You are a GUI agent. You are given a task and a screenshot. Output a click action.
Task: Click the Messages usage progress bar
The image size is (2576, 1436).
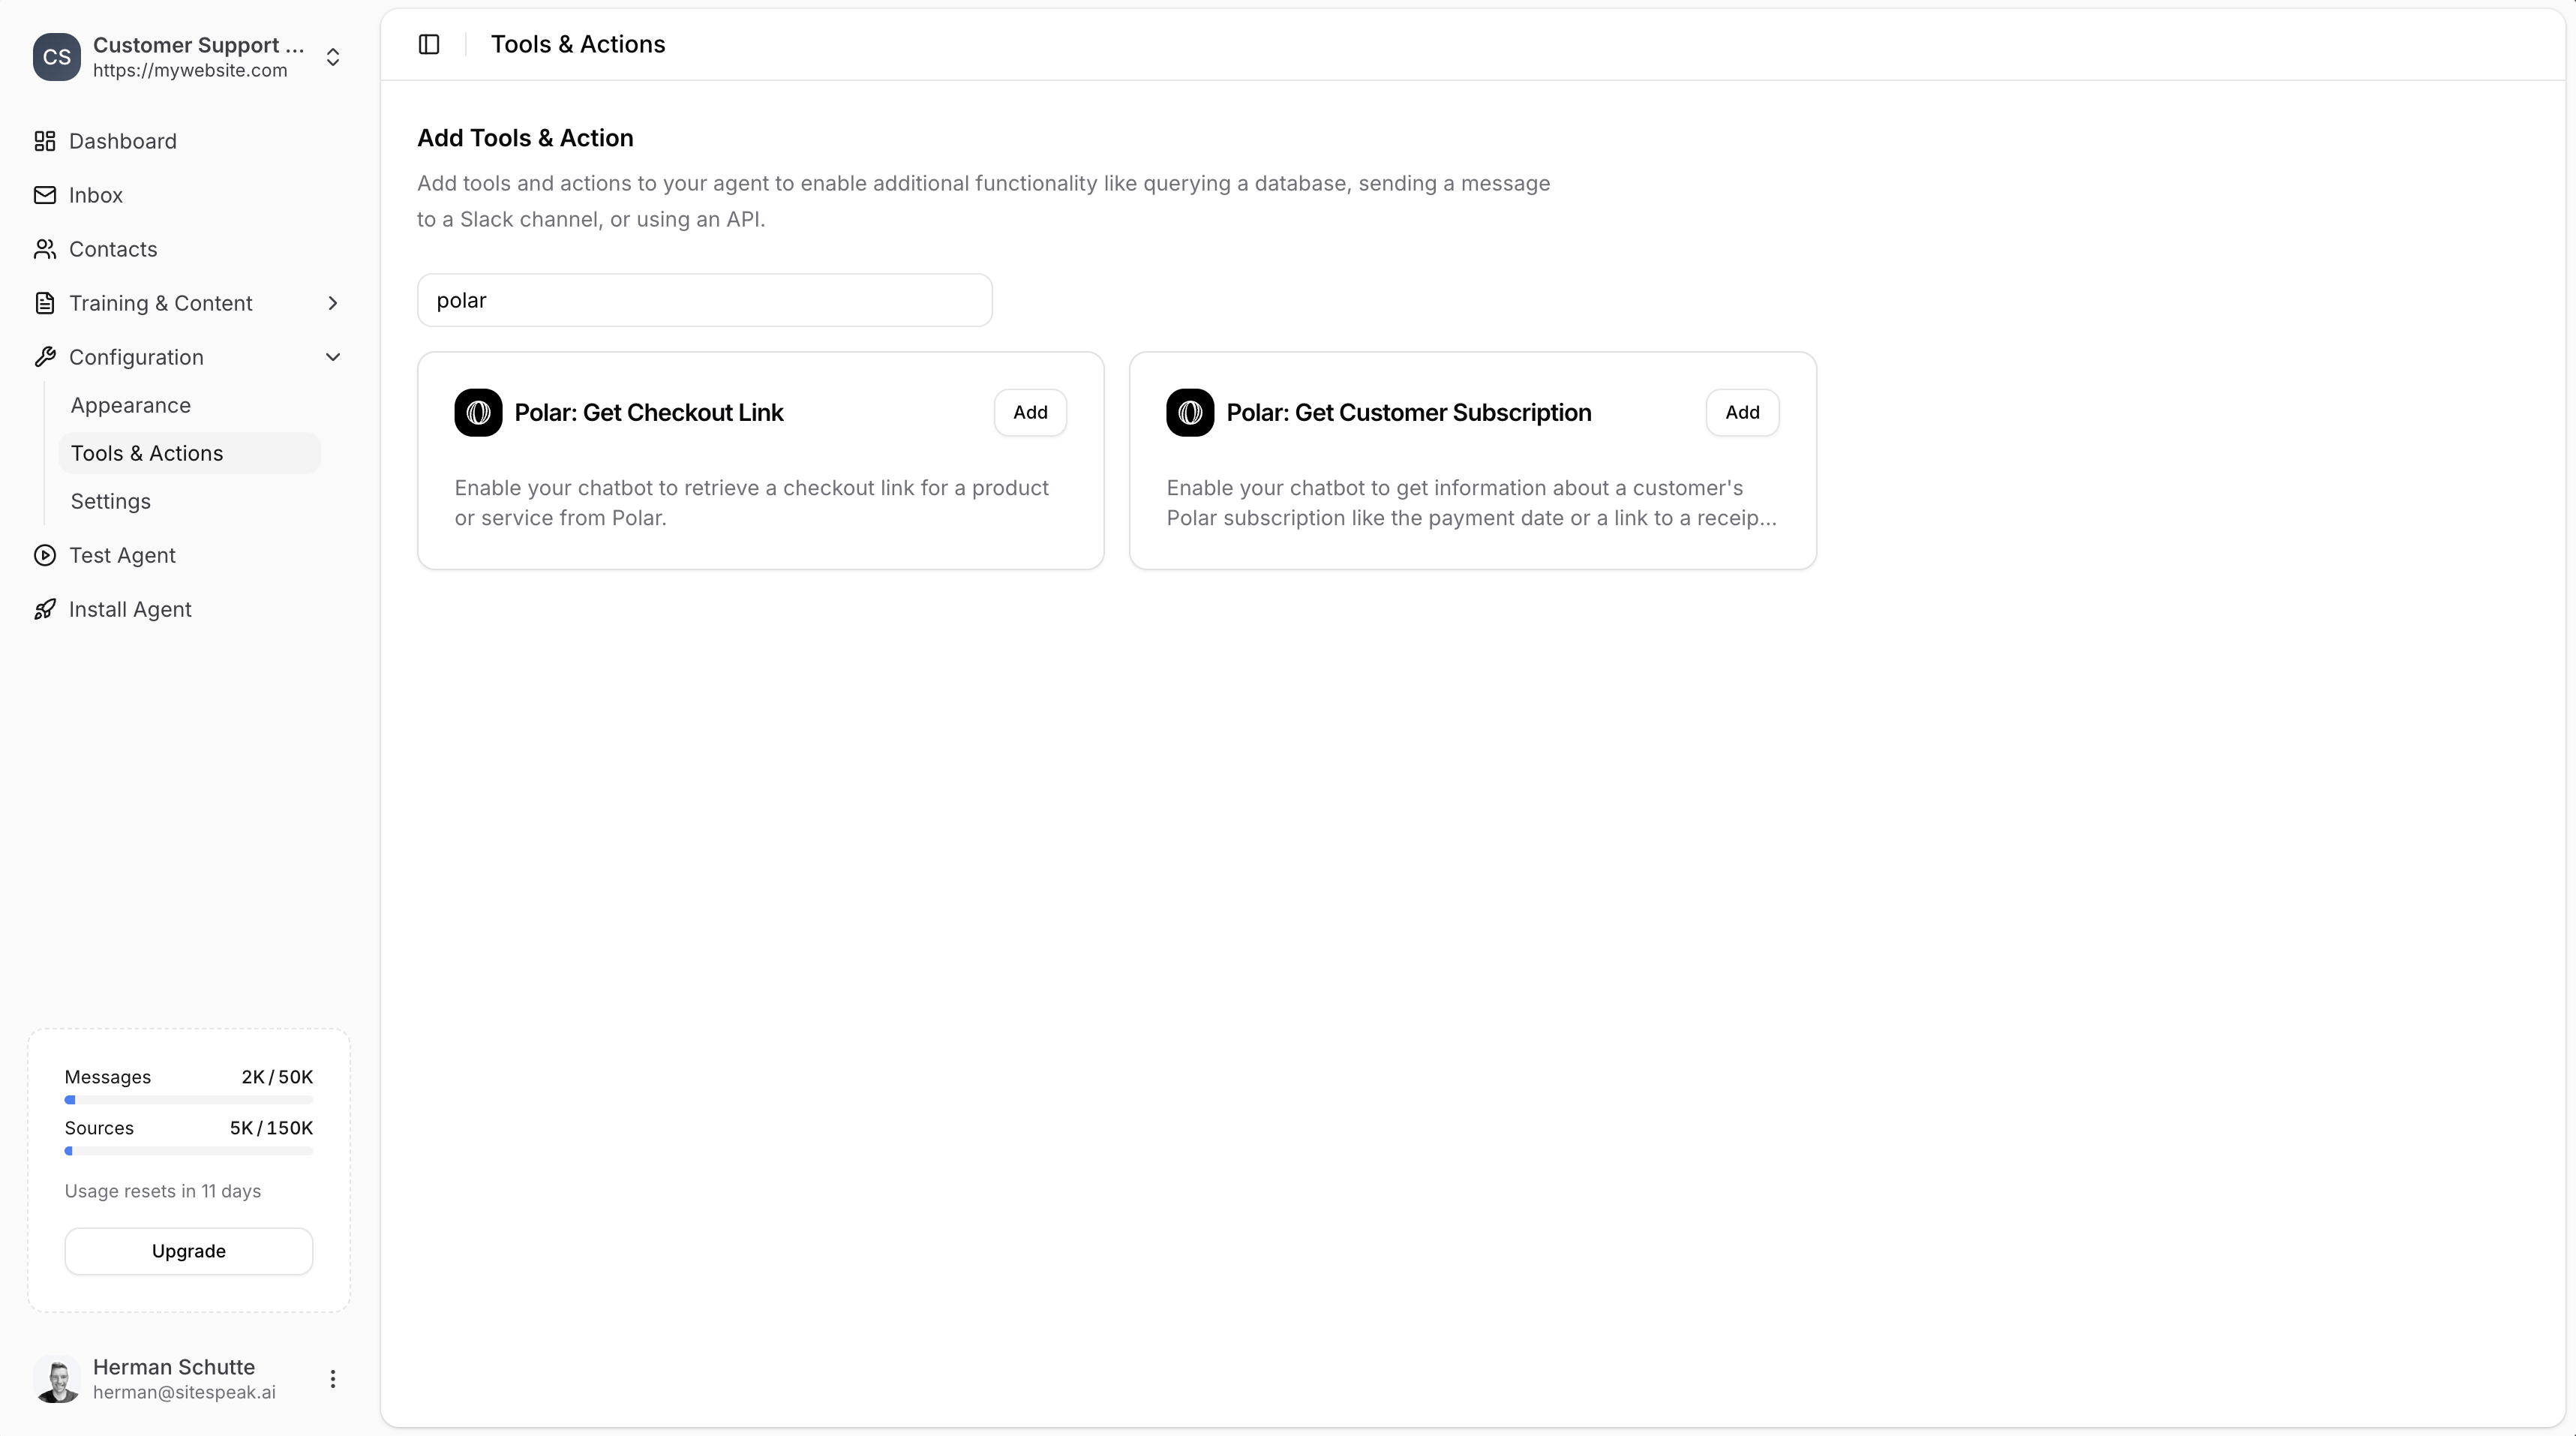[189, 1100]
